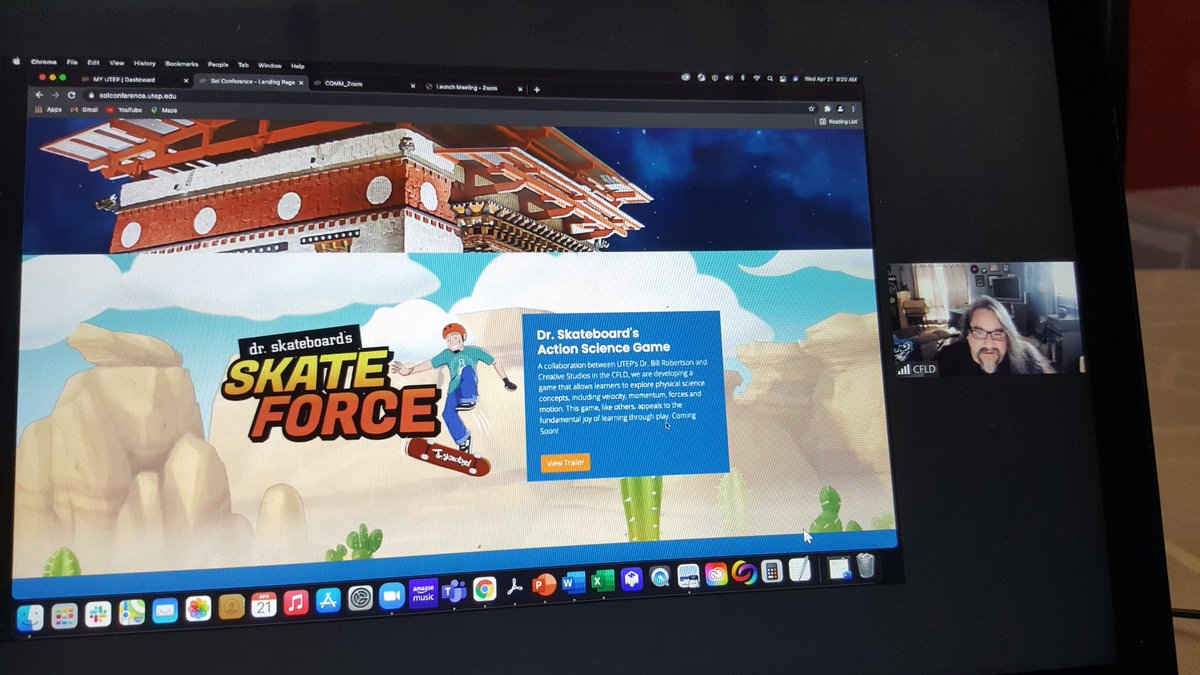Open the View menu
The image size is (1200, 675).
(x=117, y=63)
